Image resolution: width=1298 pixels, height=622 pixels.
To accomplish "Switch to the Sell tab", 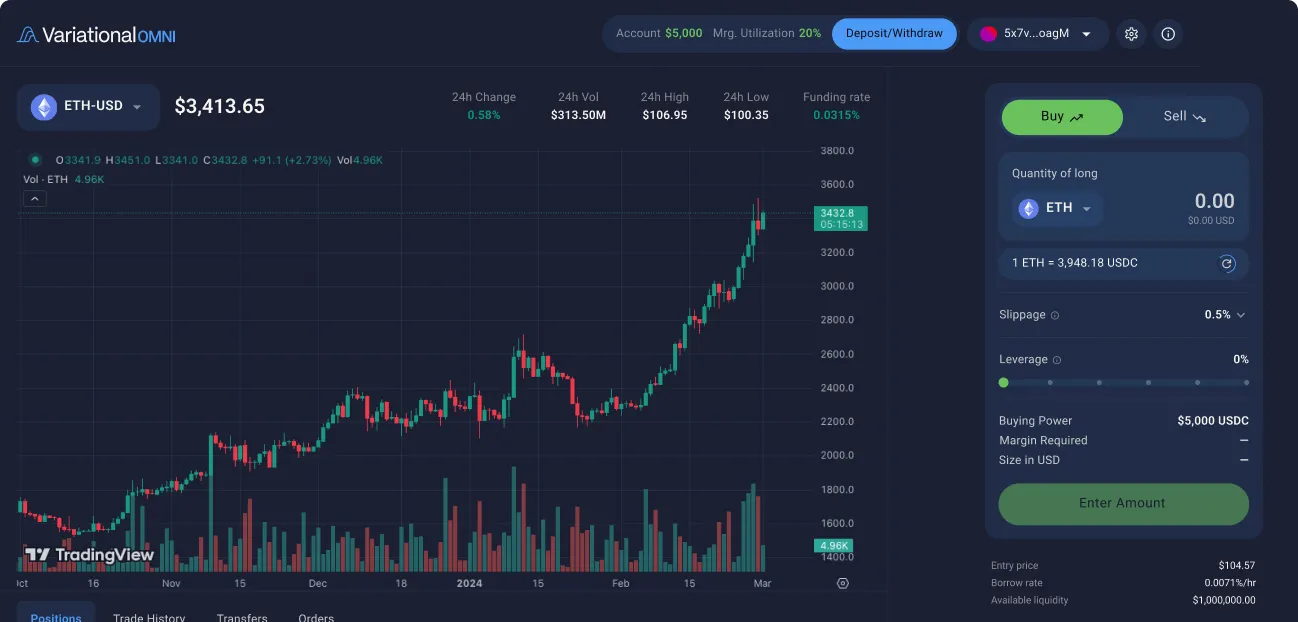I will tap(1184, 116).
